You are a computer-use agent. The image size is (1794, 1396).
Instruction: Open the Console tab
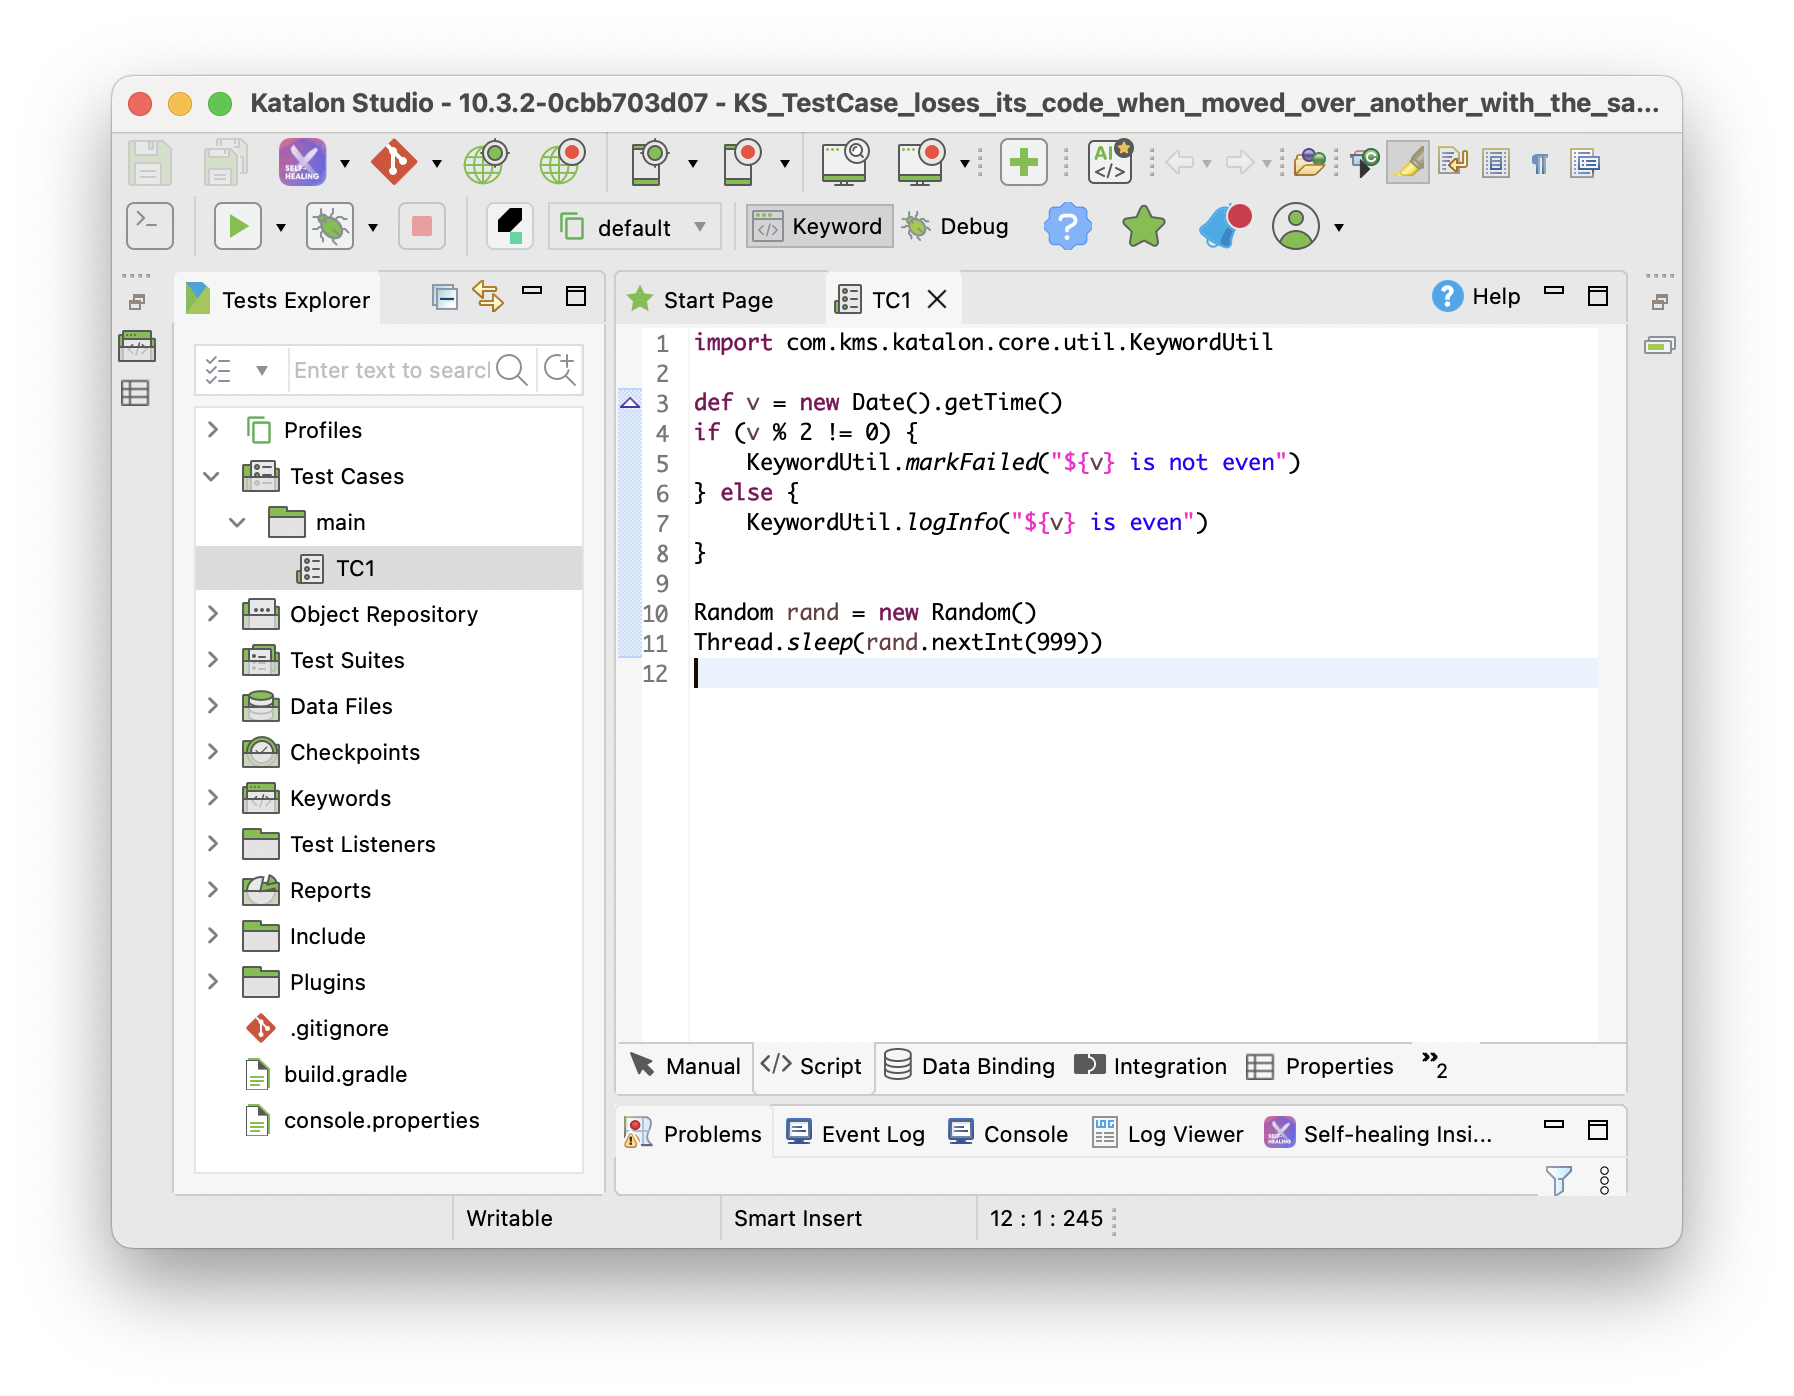coord(1008,1134)
